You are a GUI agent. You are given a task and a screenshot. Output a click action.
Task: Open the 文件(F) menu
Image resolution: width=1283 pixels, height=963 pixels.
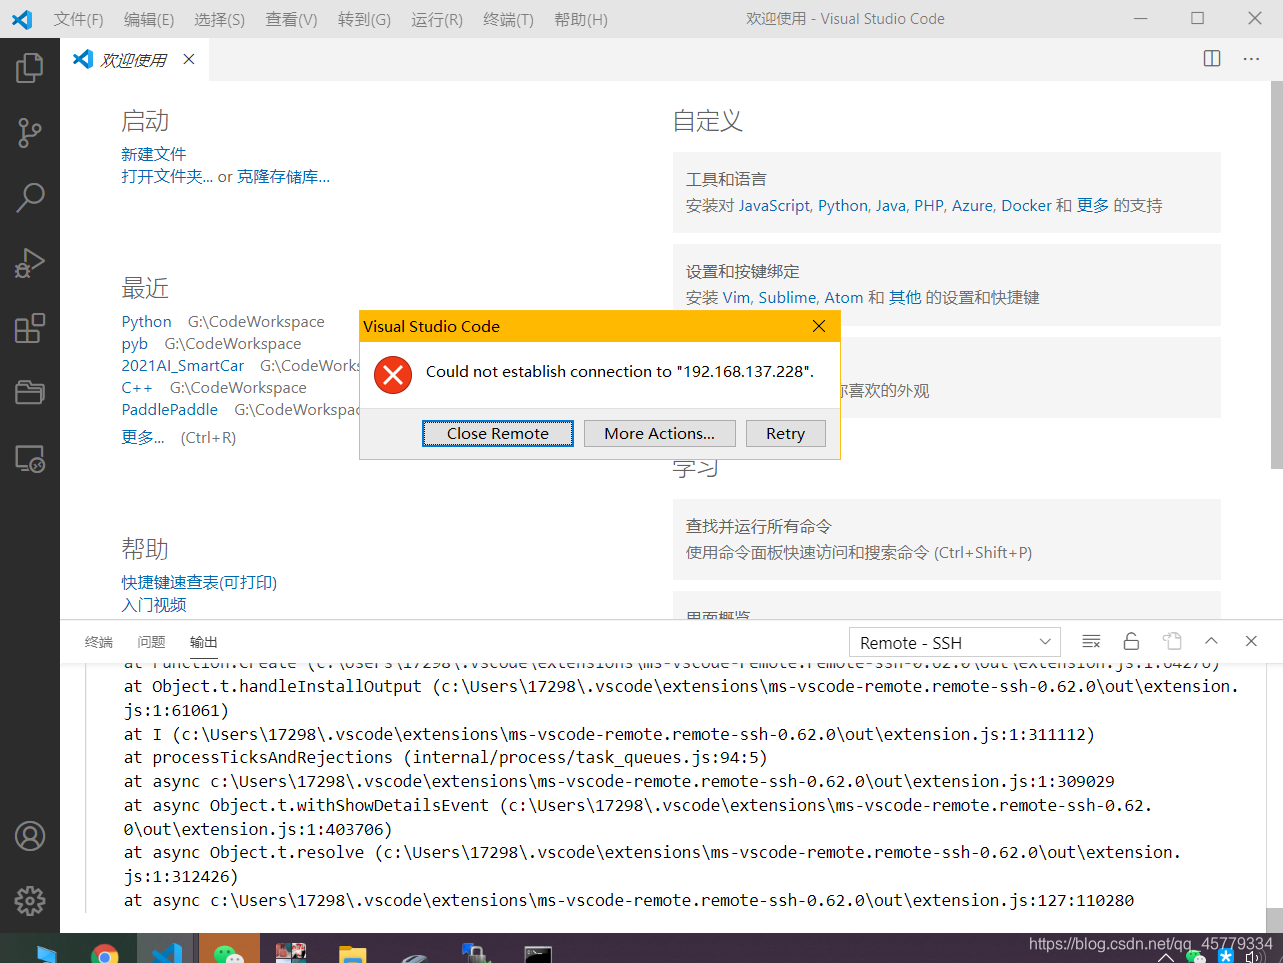point(78,19)
